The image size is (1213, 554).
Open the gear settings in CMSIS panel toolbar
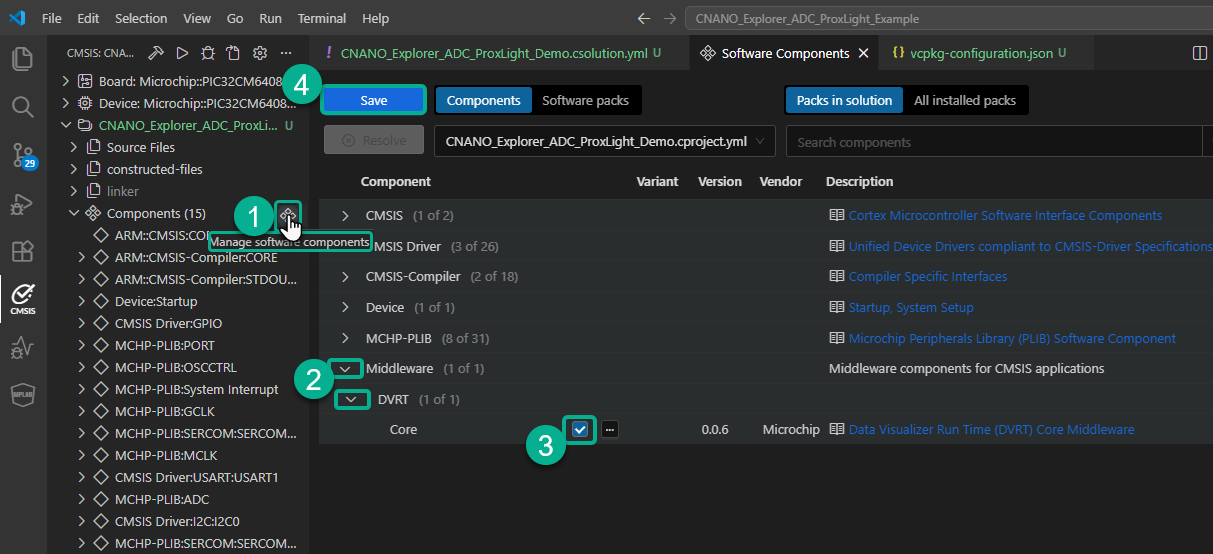pos(260,53)
